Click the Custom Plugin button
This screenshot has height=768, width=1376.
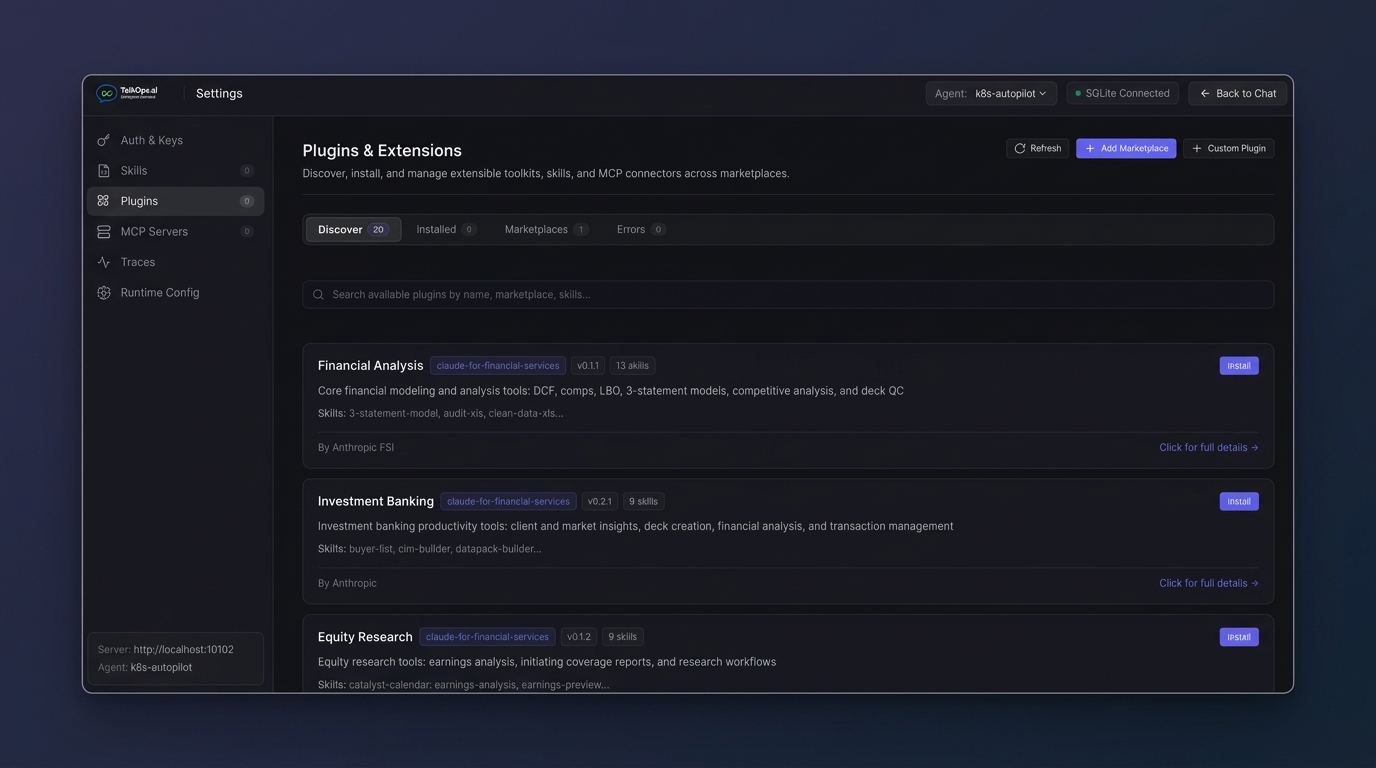coord(1228,148)
